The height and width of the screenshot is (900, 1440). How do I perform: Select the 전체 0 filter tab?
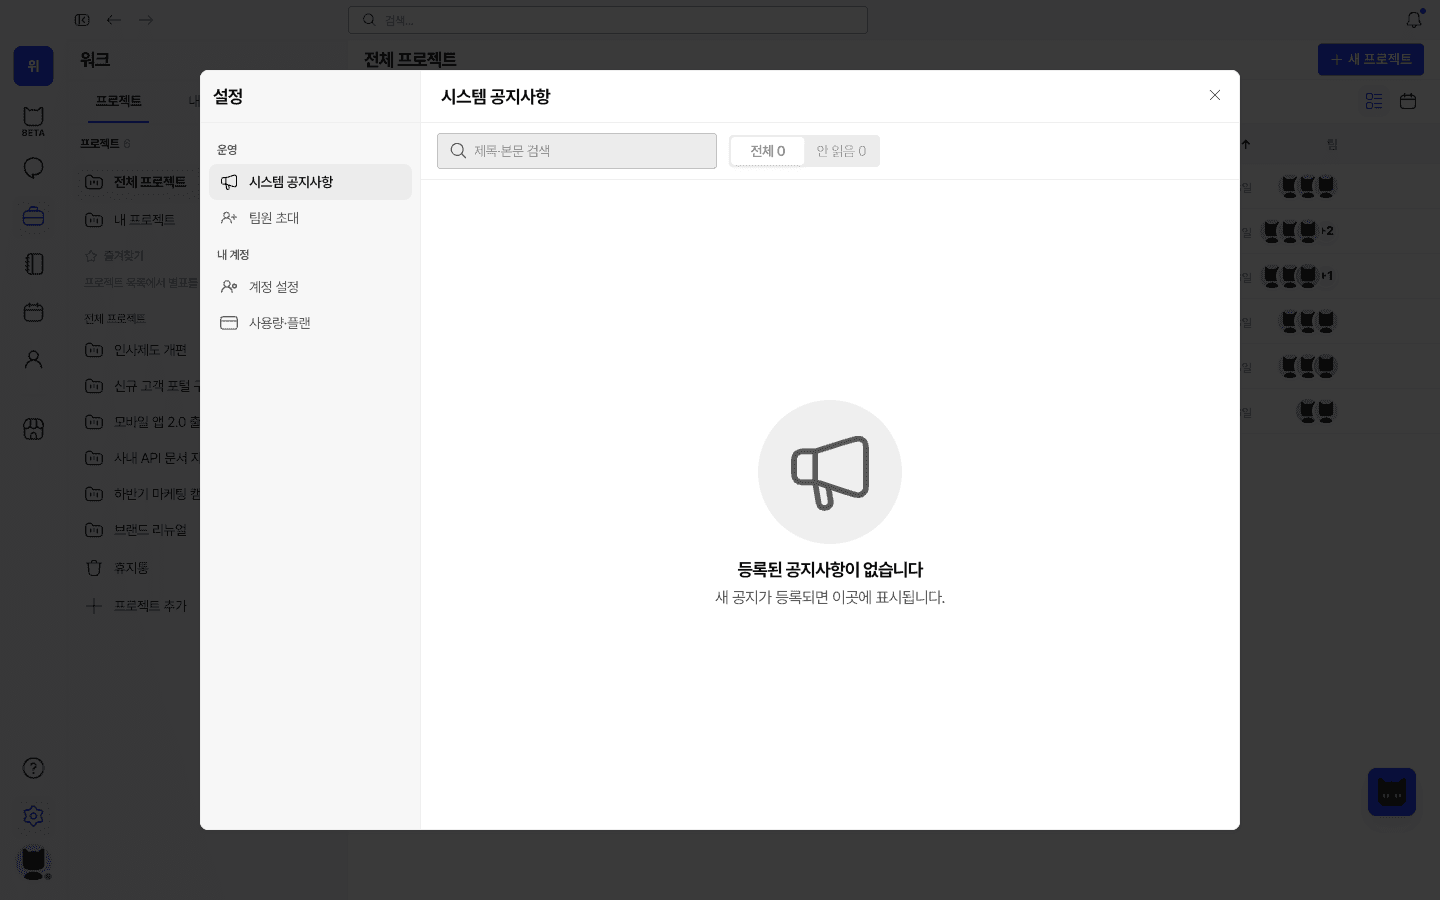pyautogui.click(x=767, y=151)
